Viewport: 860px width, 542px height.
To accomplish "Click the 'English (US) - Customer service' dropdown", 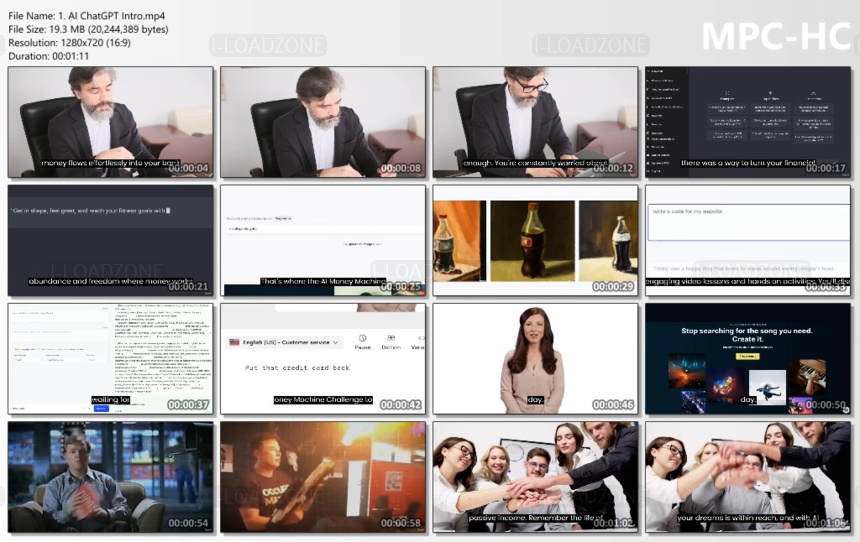I will (x=284, y=342).
